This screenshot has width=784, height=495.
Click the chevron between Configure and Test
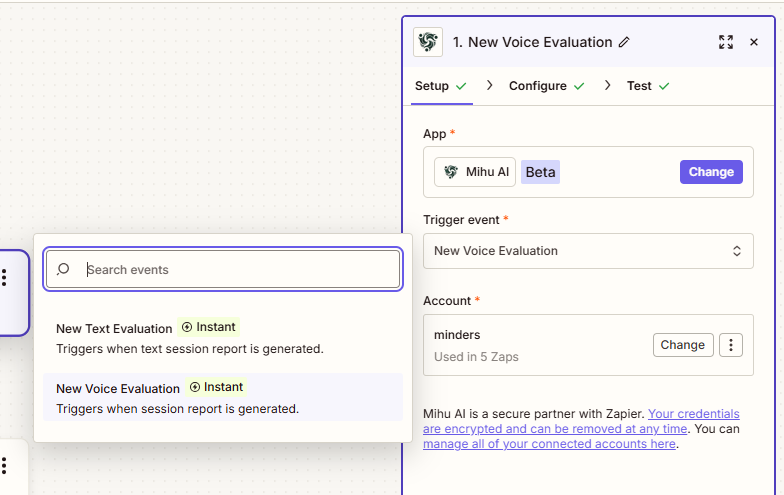[x=607, y=86]
